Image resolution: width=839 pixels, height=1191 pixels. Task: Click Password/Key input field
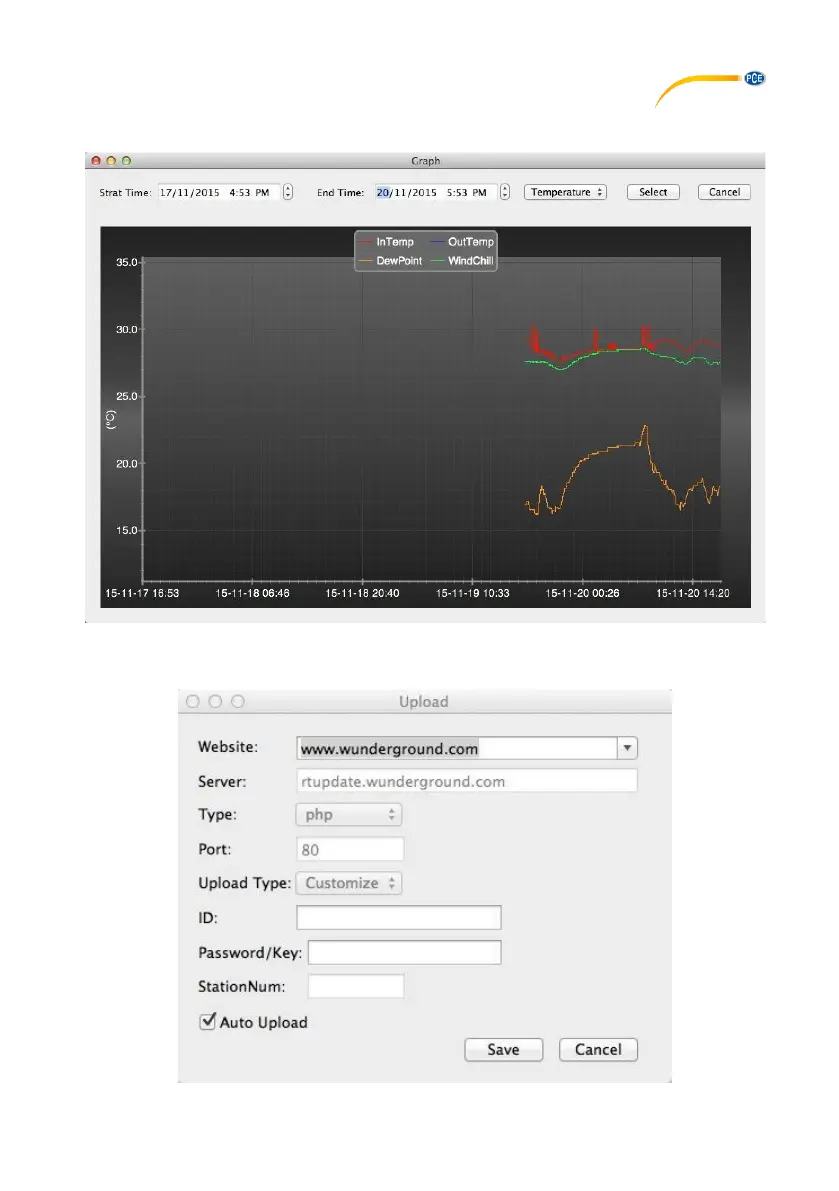[405, 952]
